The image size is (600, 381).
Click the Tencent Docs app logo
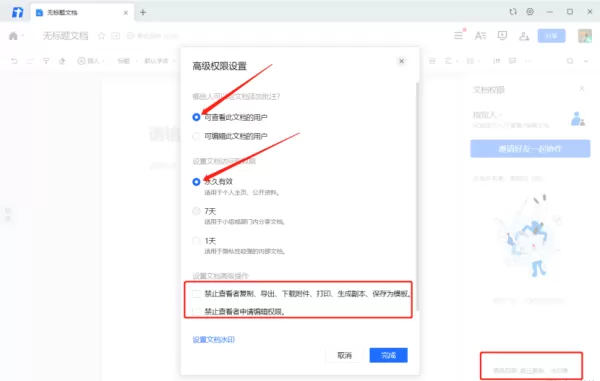point(17,12)
